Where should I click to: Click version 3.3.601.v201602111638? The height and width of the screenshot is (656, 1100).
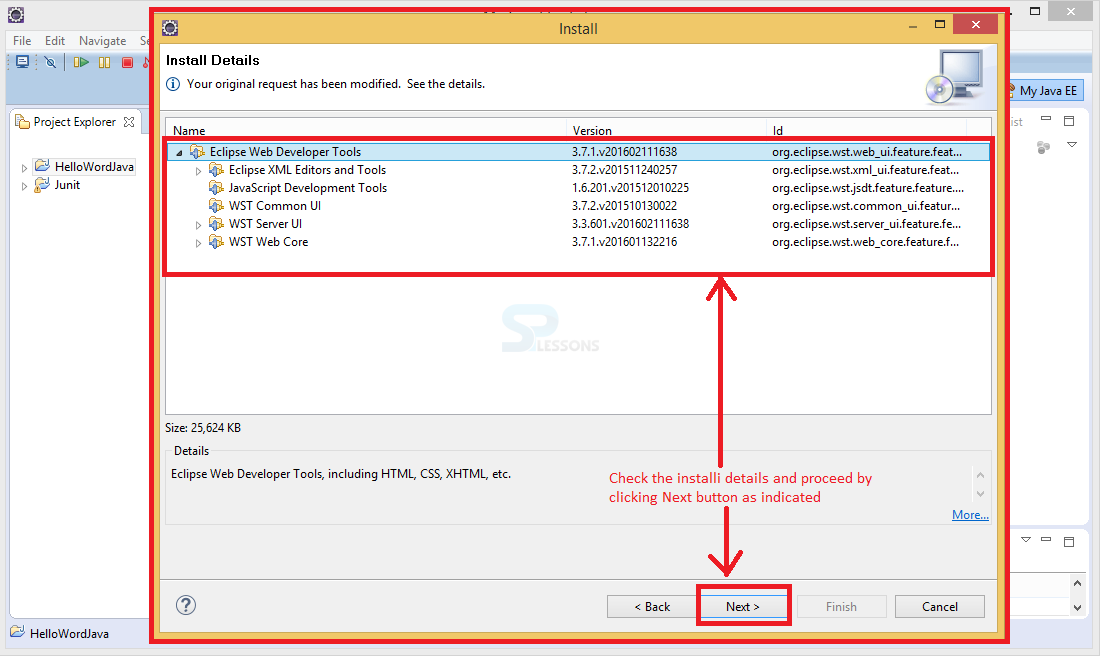[x=630, y=224]
